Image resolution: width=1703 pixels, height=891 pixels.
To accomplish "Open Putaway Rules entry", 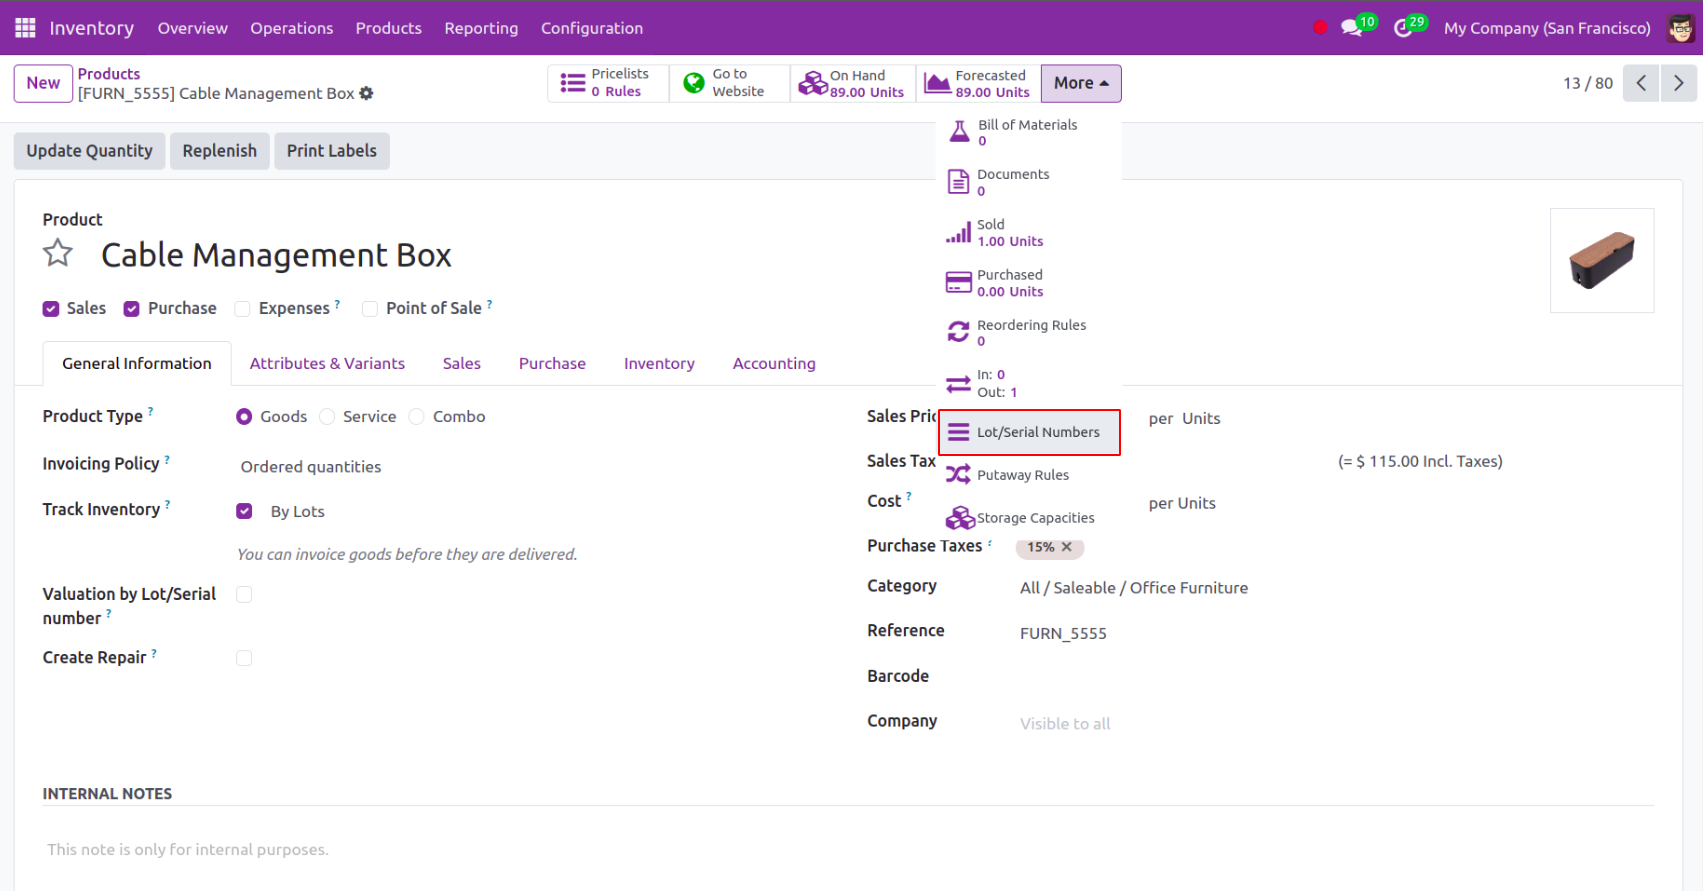I will [1028, 475].
